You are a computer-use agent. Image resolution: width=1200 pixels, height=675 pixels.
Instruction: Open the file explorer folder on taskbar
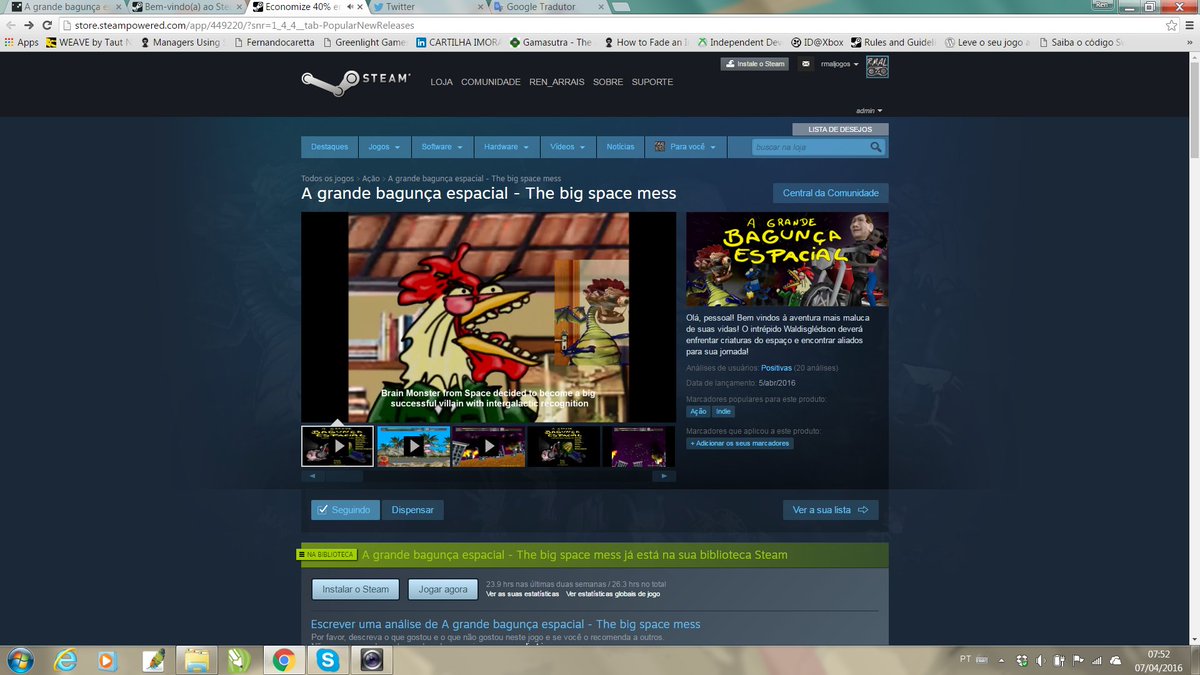197,660
